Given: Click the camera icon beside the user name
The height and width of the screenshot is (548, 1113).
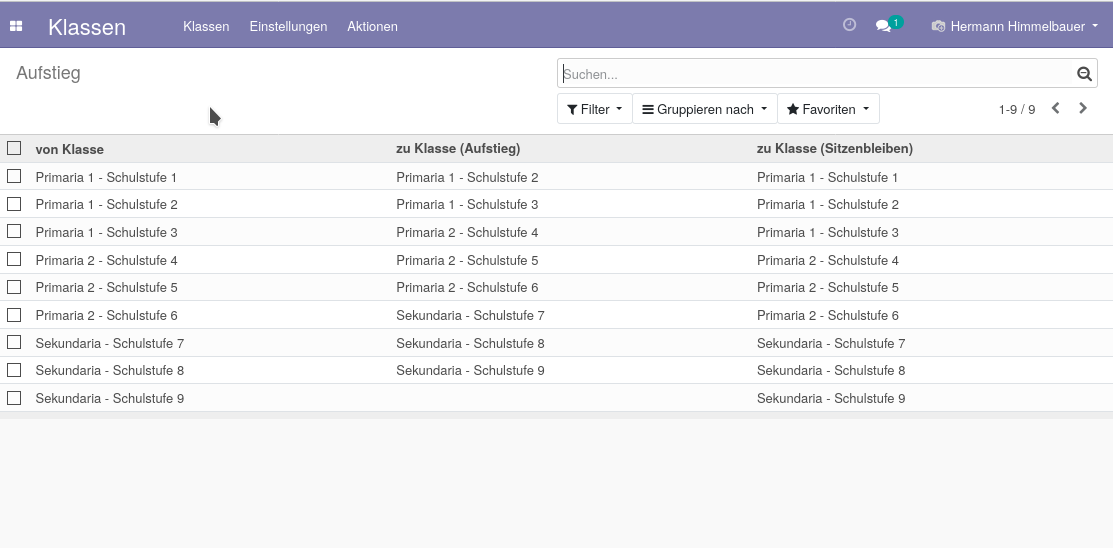Looking at the screenshot, I should coord(938,26).
